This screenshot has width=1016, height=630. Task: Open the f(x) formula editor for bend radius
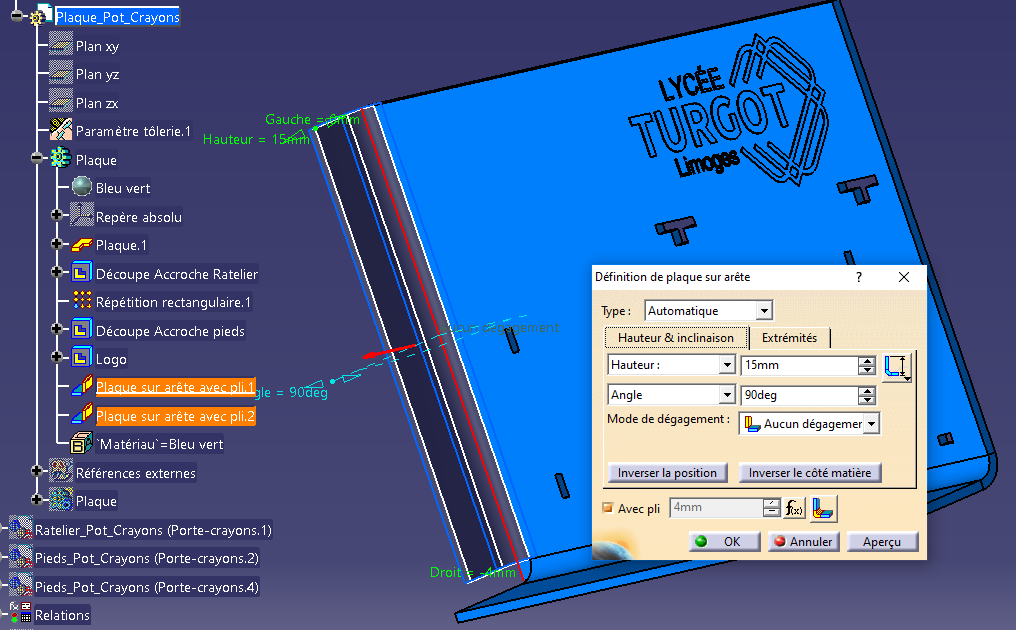pos(794,509)
